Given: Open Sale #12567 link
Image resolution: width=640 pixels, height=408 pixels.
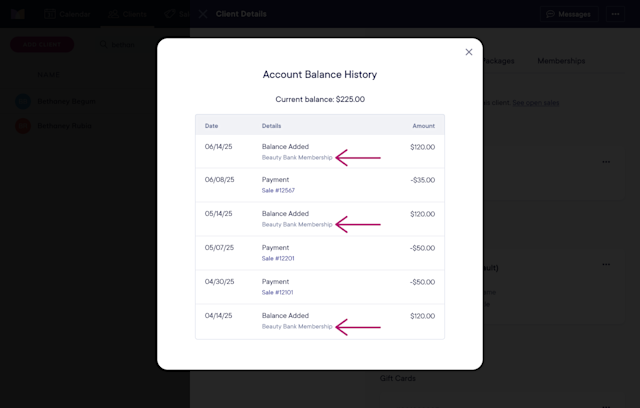Looking at the screenshot, I should point(278,191).
